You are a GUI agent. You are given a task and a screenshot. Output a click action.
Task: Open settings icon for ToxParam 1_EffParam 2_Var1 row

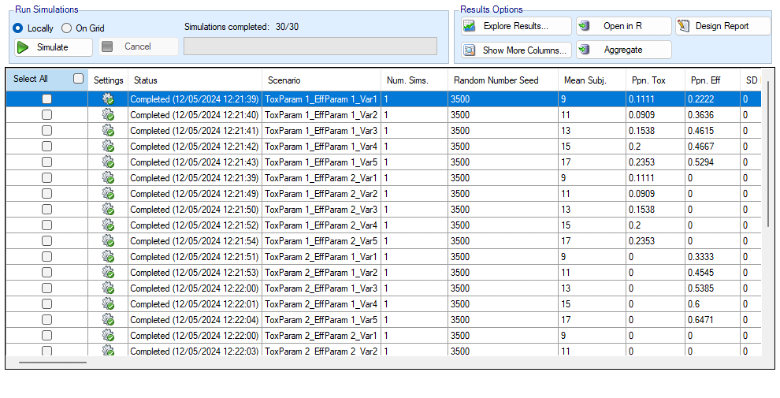(x=108, y=178)
